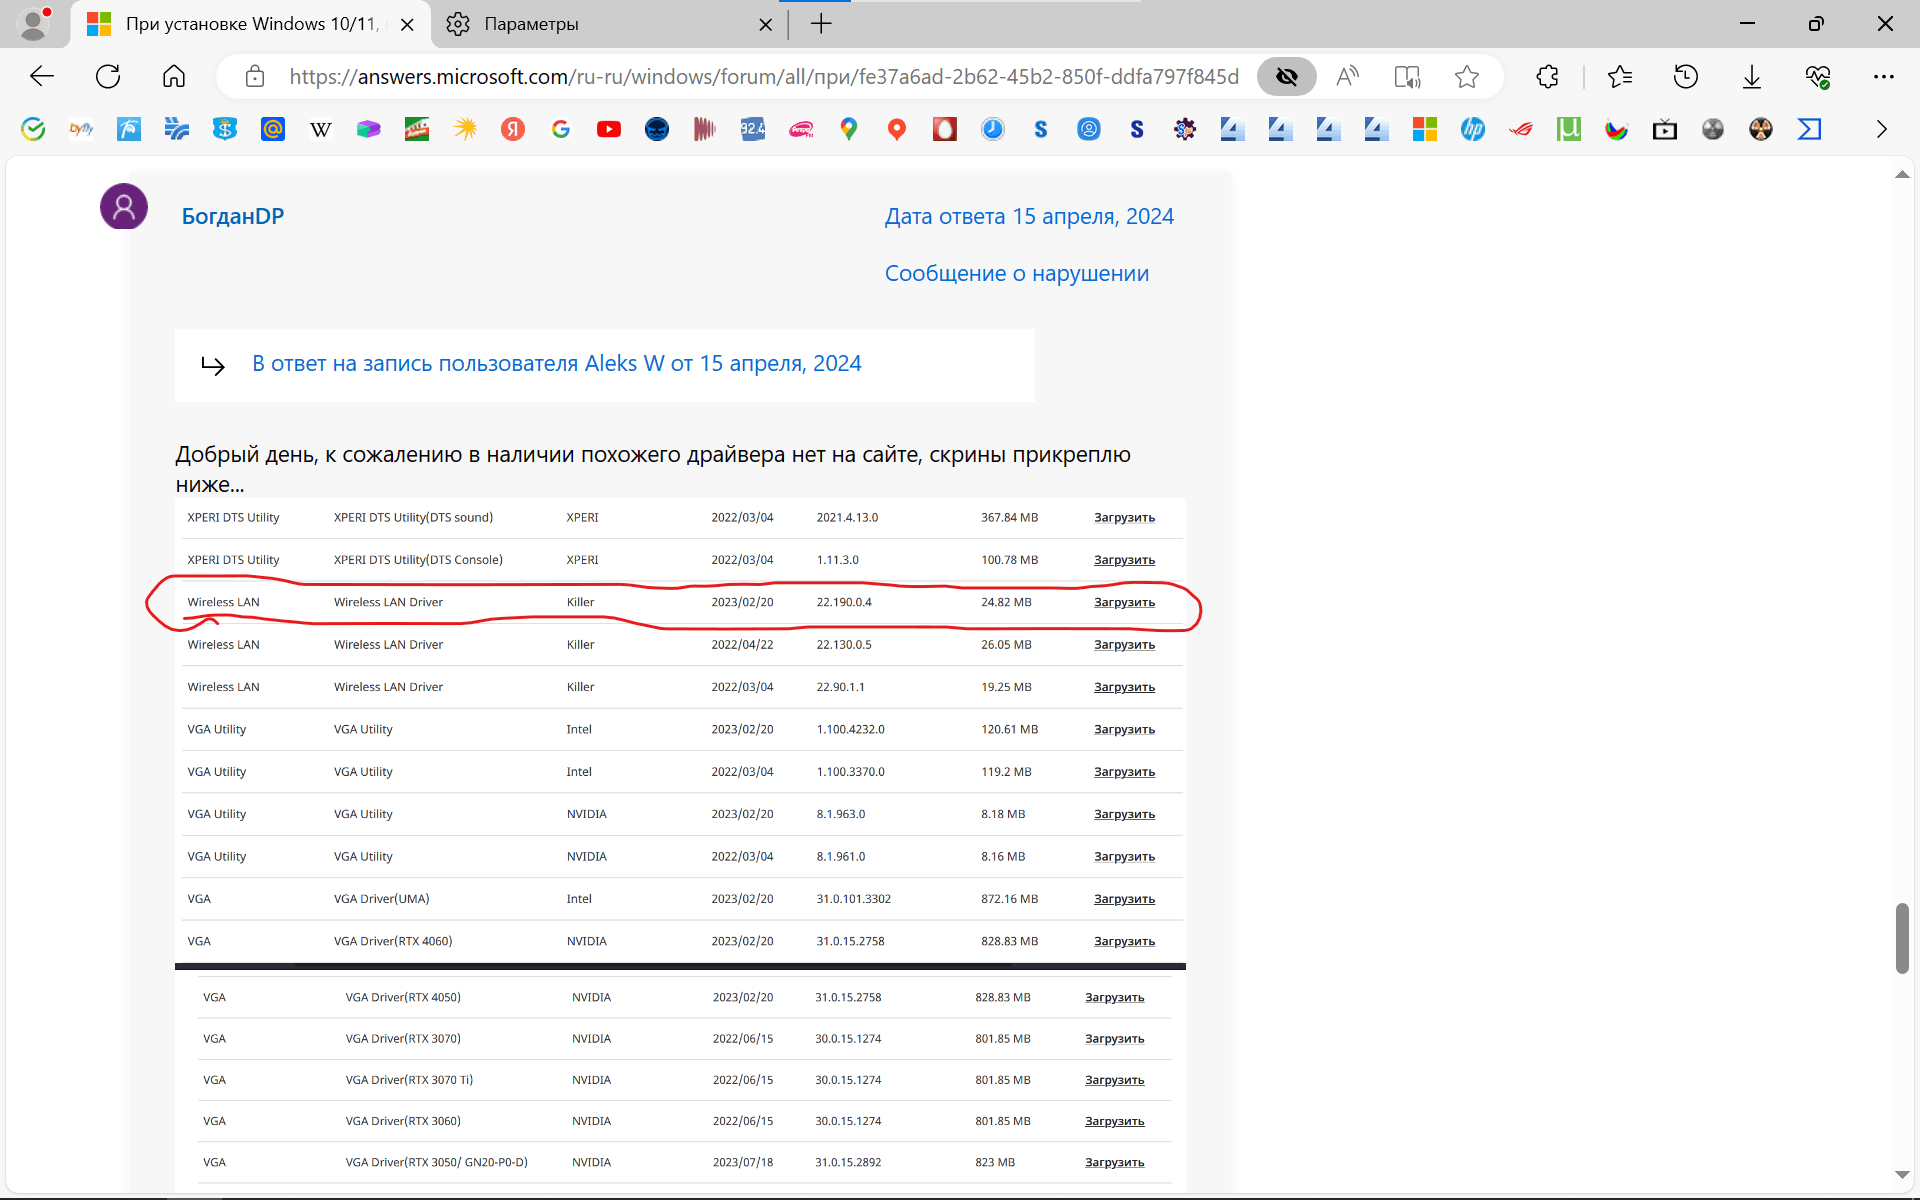The image size is (1920, 1200).
Task: Open the Yandex bookmark
Action: (x=513, y=129)
